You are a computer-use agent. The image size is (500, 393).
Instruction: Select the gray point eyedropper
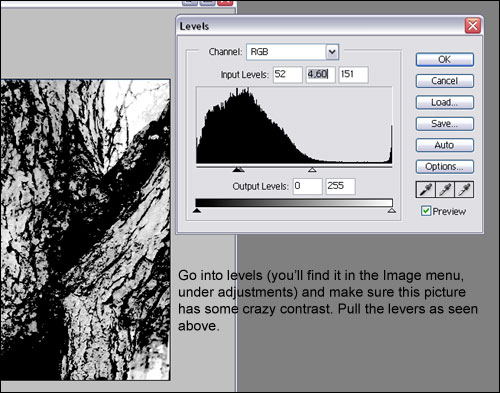coord(445,189)
